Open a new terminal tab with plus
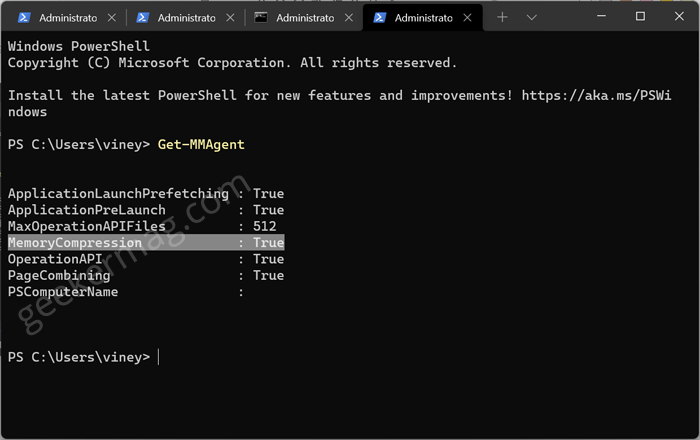 [x=502, y=17]
